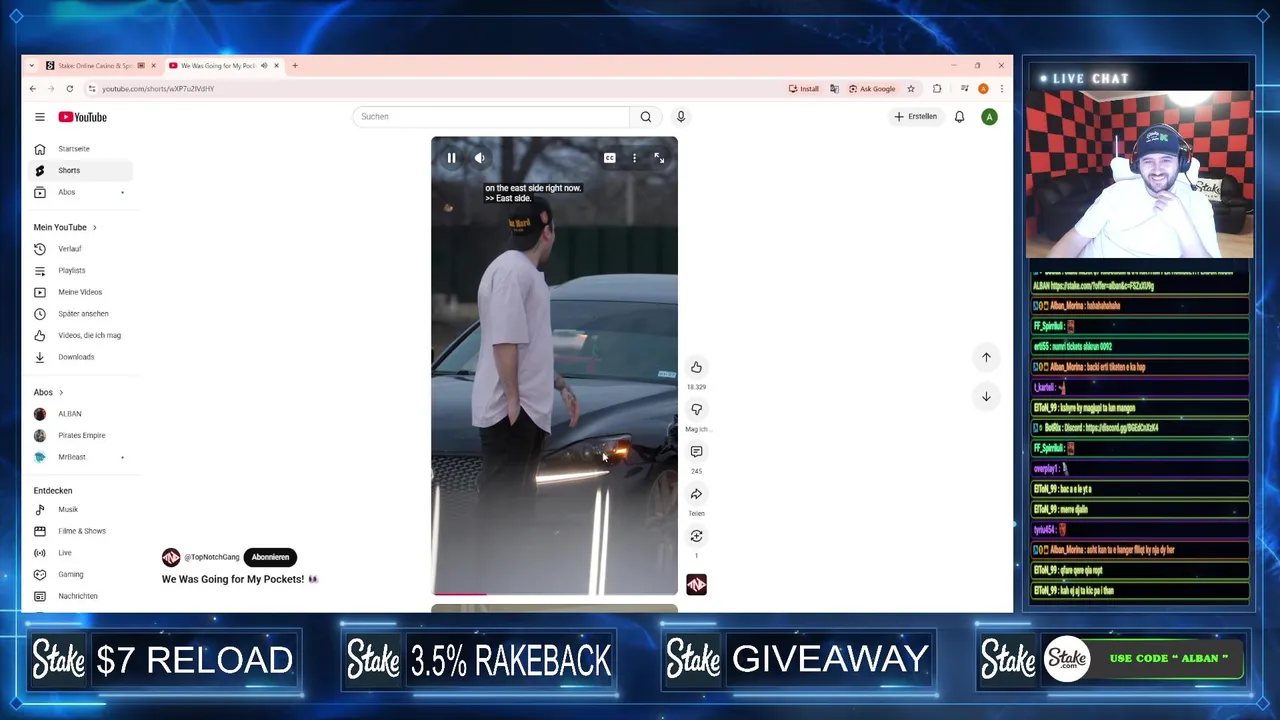
Task: Open a new browser tab
Action: (295, 66)
